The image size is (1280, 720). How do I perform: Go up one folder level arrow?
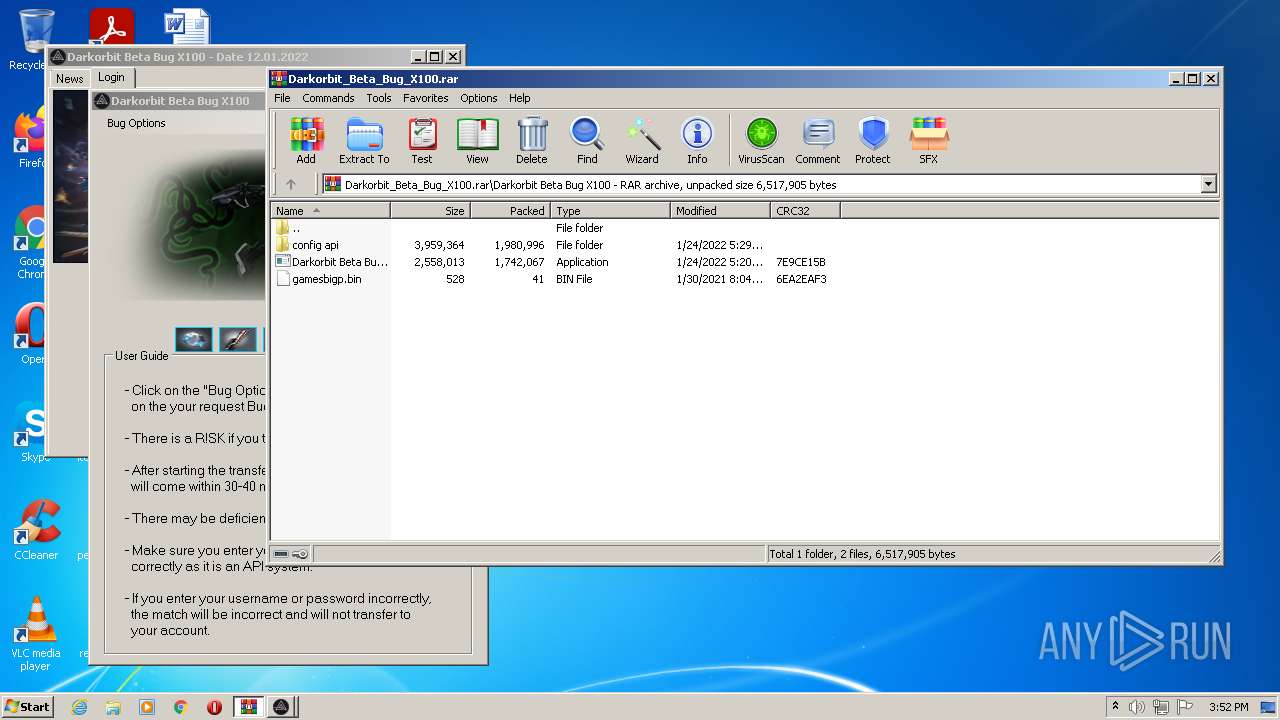(x=291, y=184)
